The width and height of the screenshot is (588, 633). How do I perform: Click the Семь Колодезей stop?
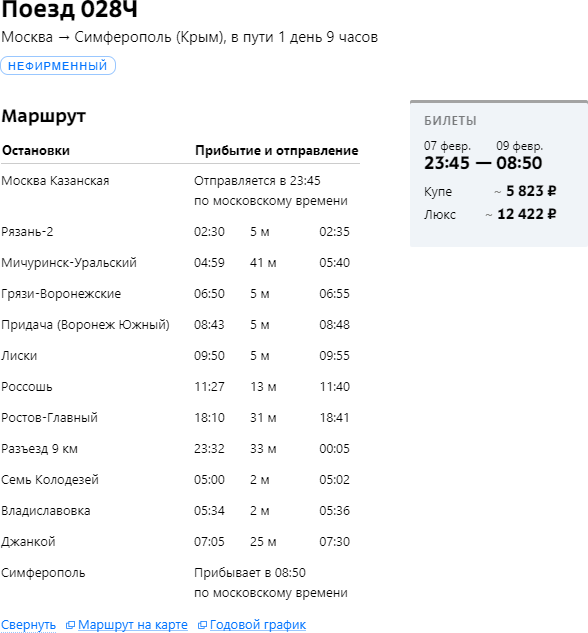50,480
